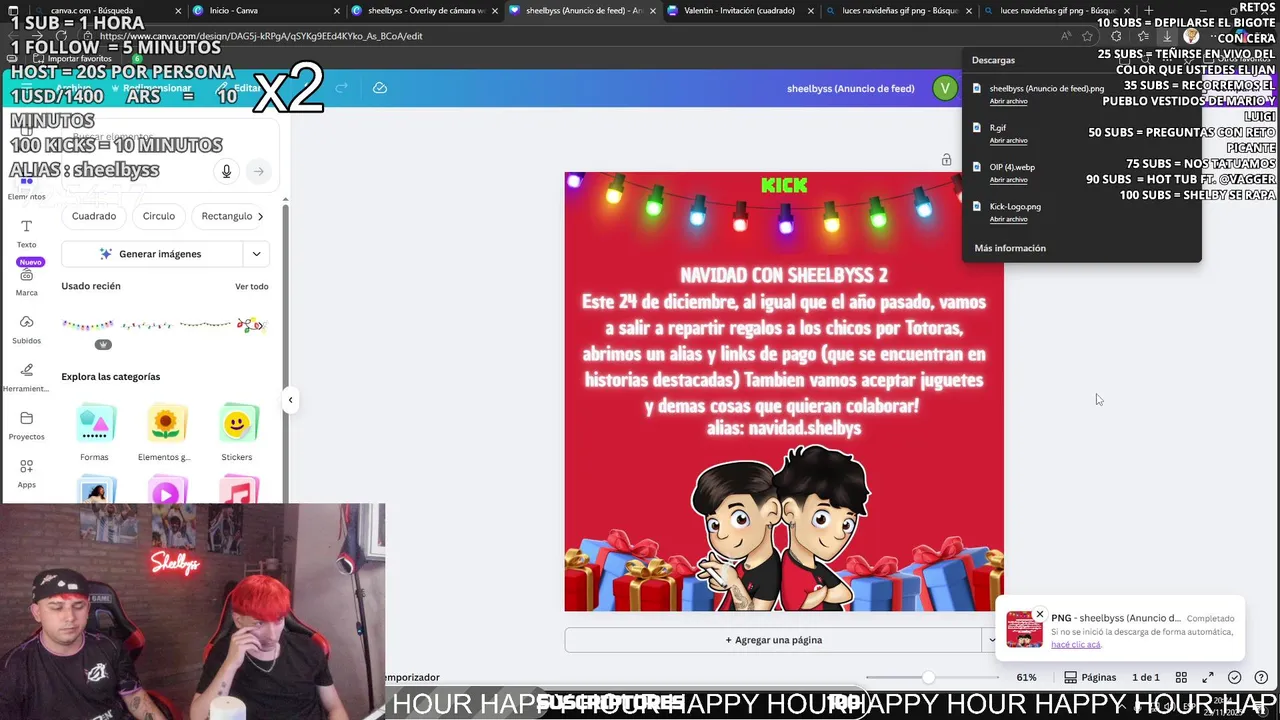Open browser favorites list icon

coord(1143,36)
